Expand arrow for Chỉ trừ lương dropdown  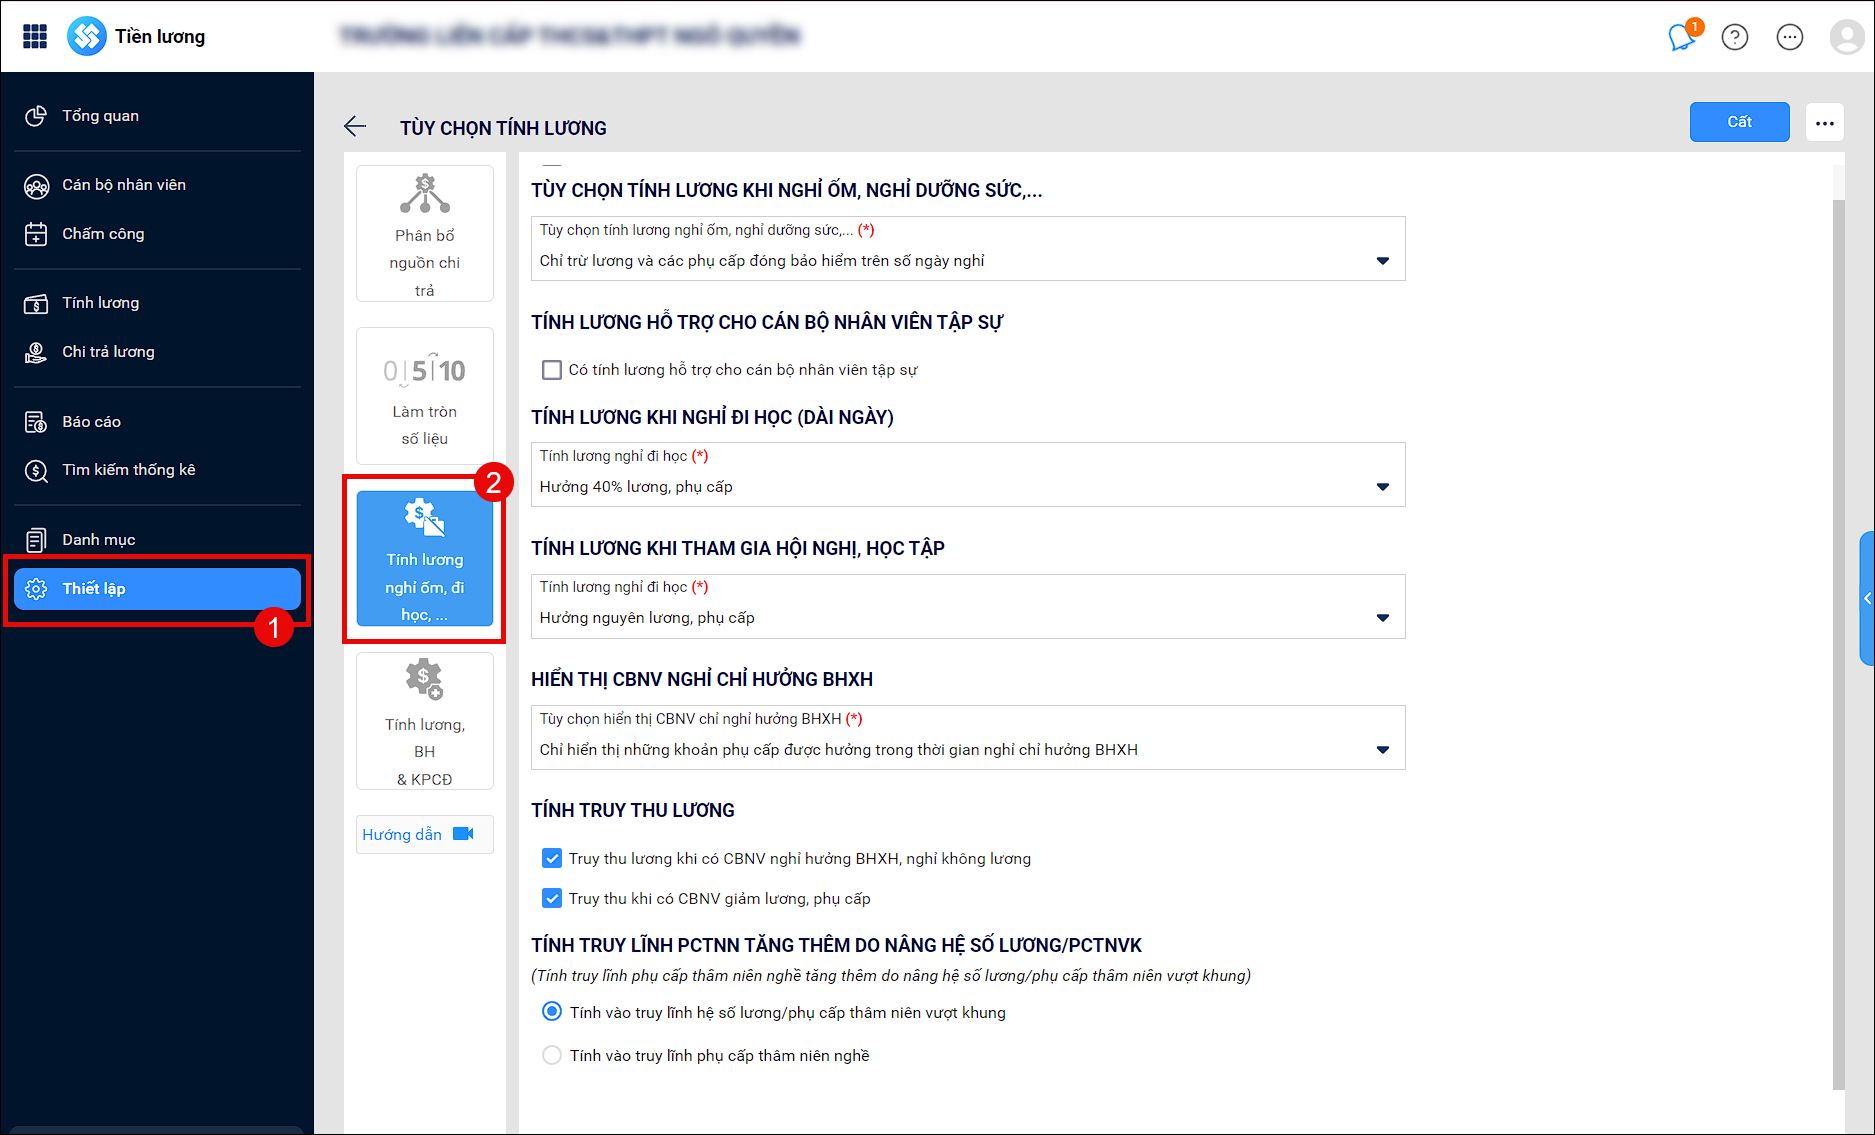(1383, 261)
